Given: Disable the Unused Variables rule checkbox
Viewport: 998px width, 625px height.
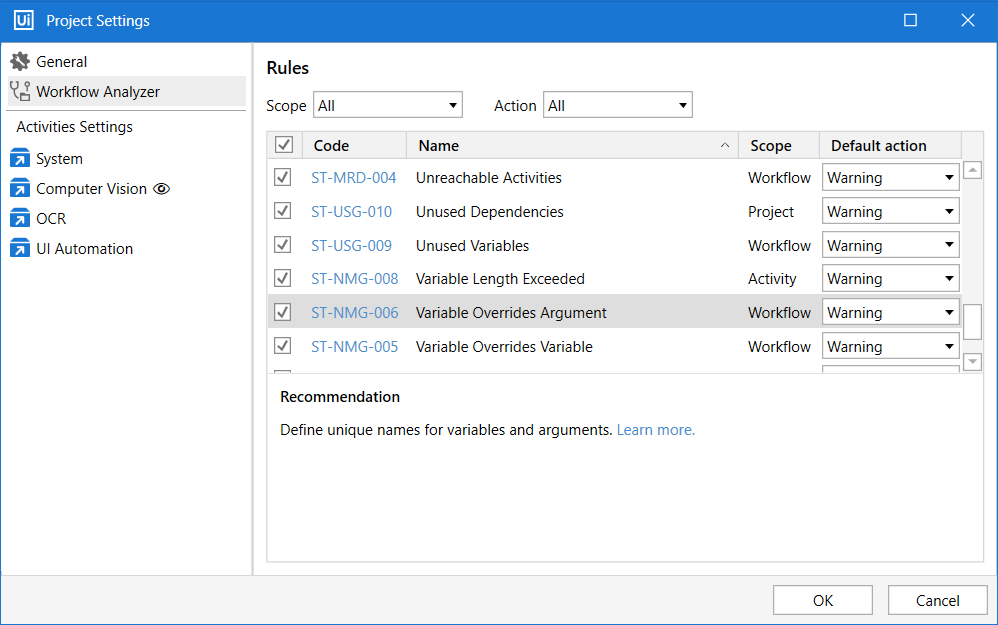Looking at the screenshot, I should (x=283, y=245).
